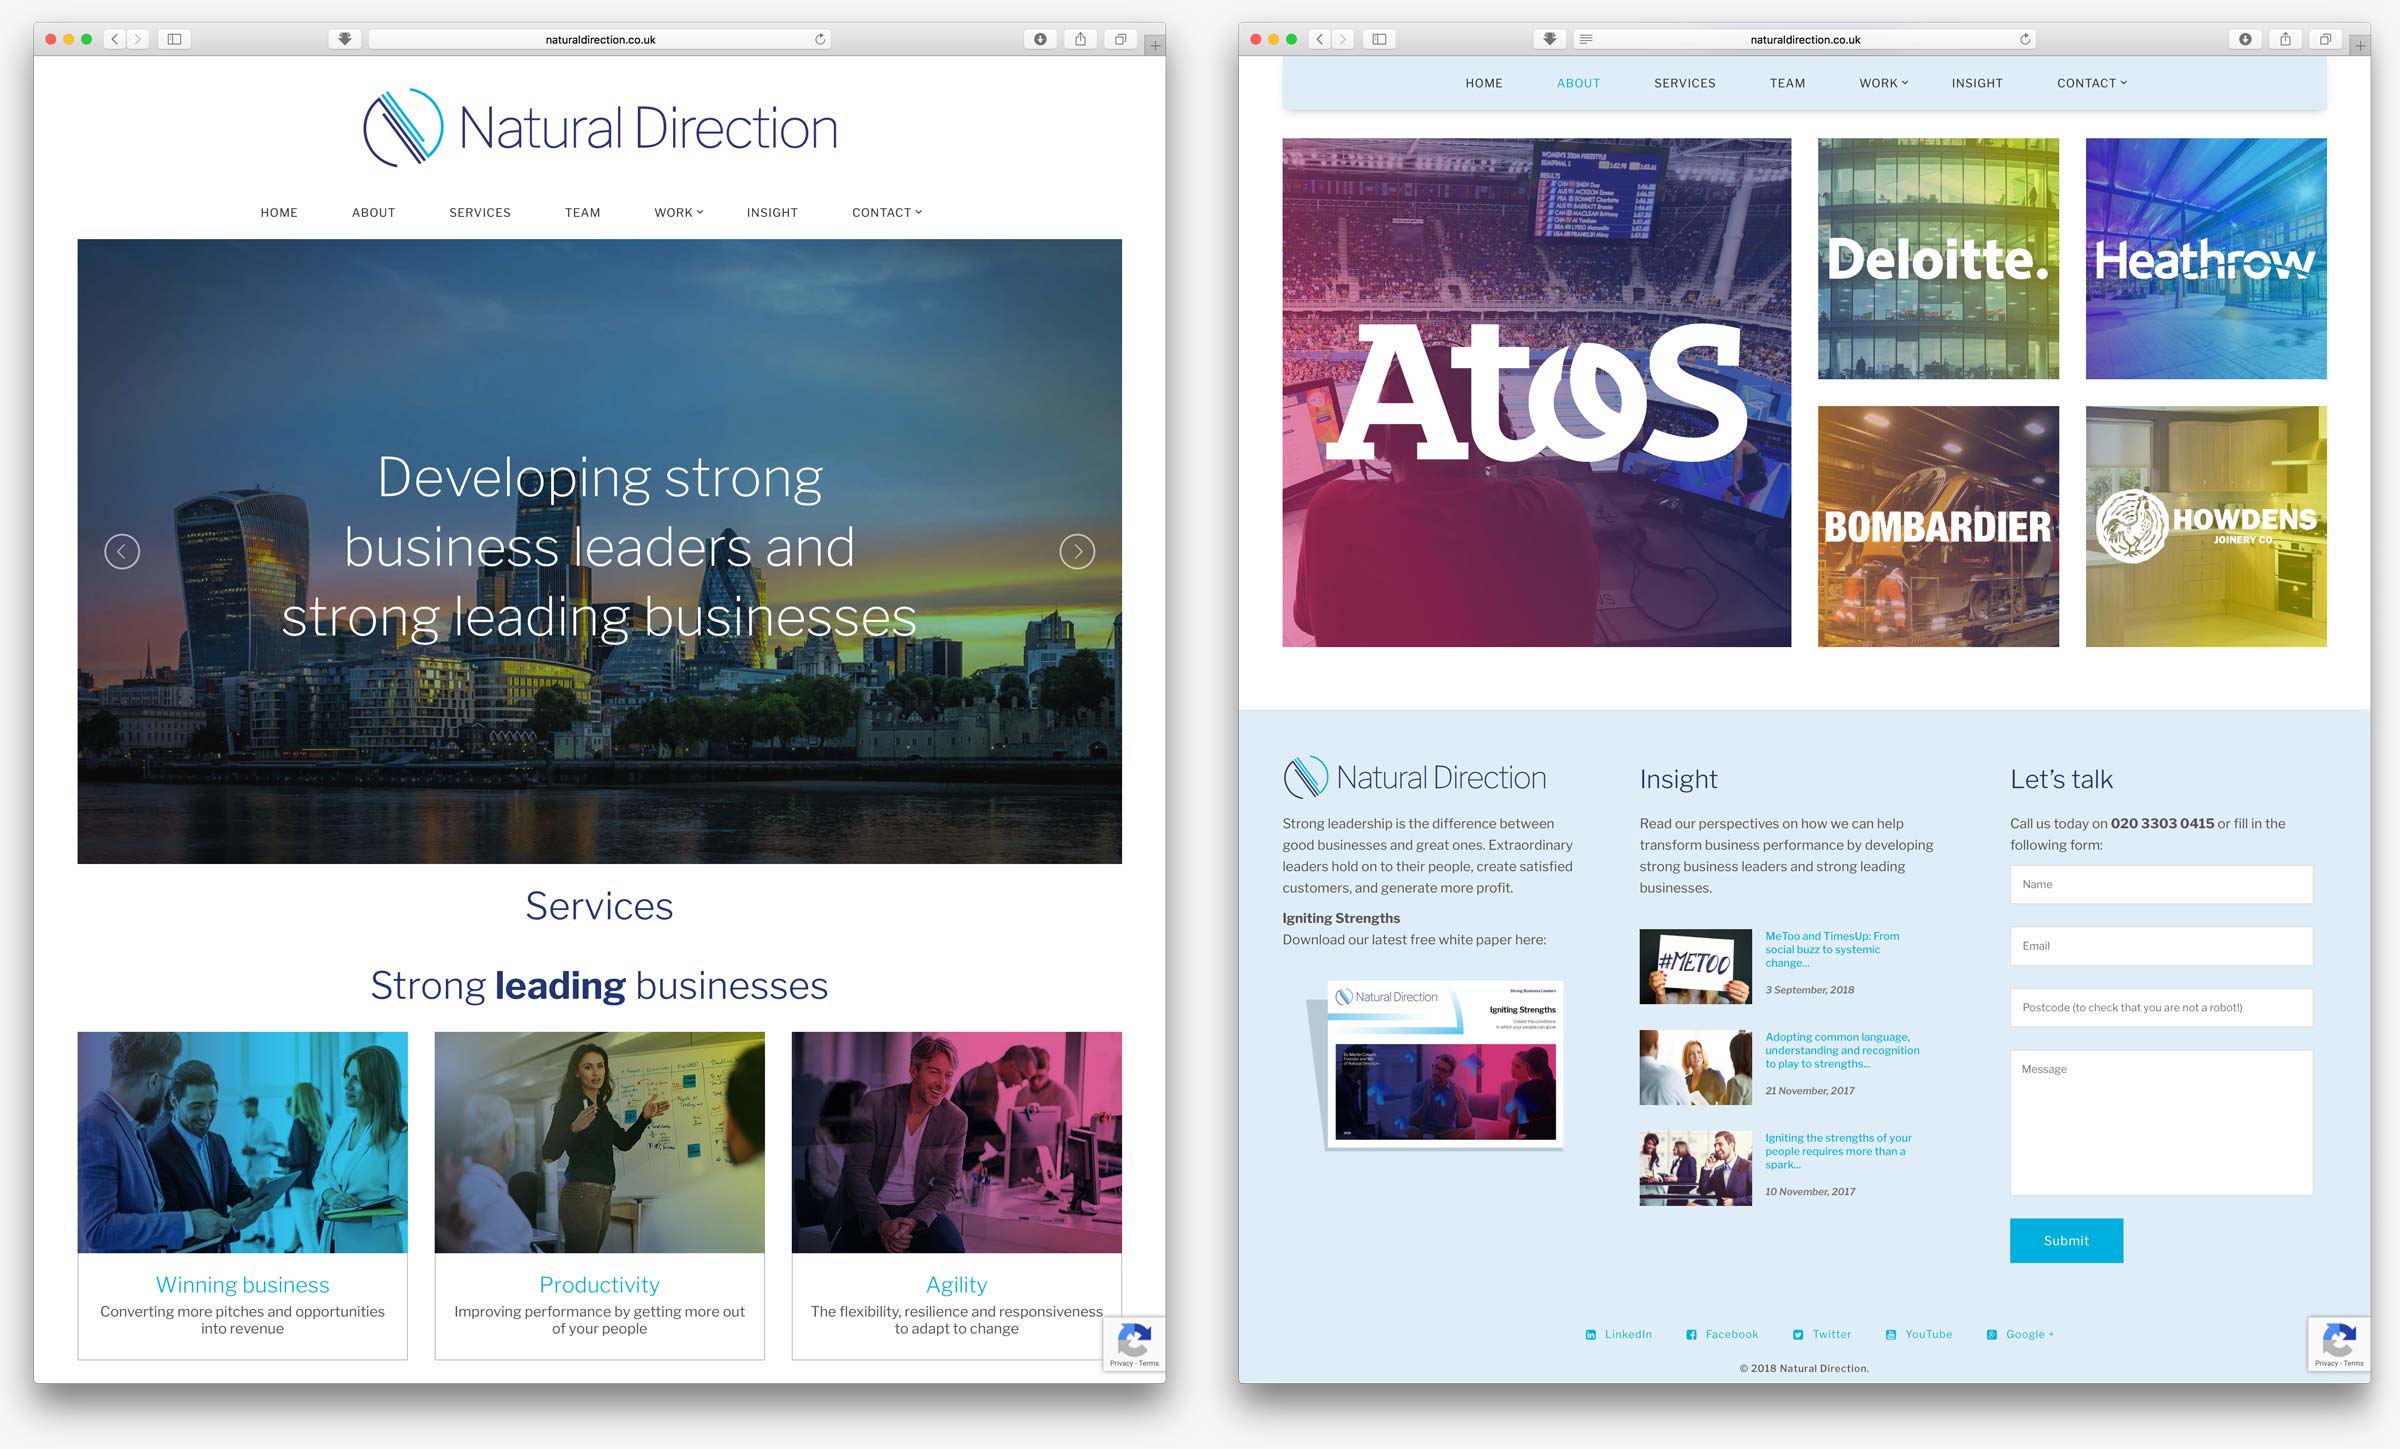This screenshot has height=1449, width=2400.
Task: Open the Productivity service card
Action: click(x=599, y=1195)
